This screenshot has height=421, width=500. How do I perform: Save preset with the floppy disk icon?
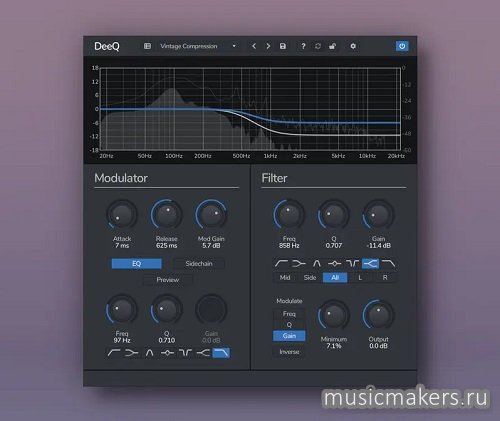283,46
